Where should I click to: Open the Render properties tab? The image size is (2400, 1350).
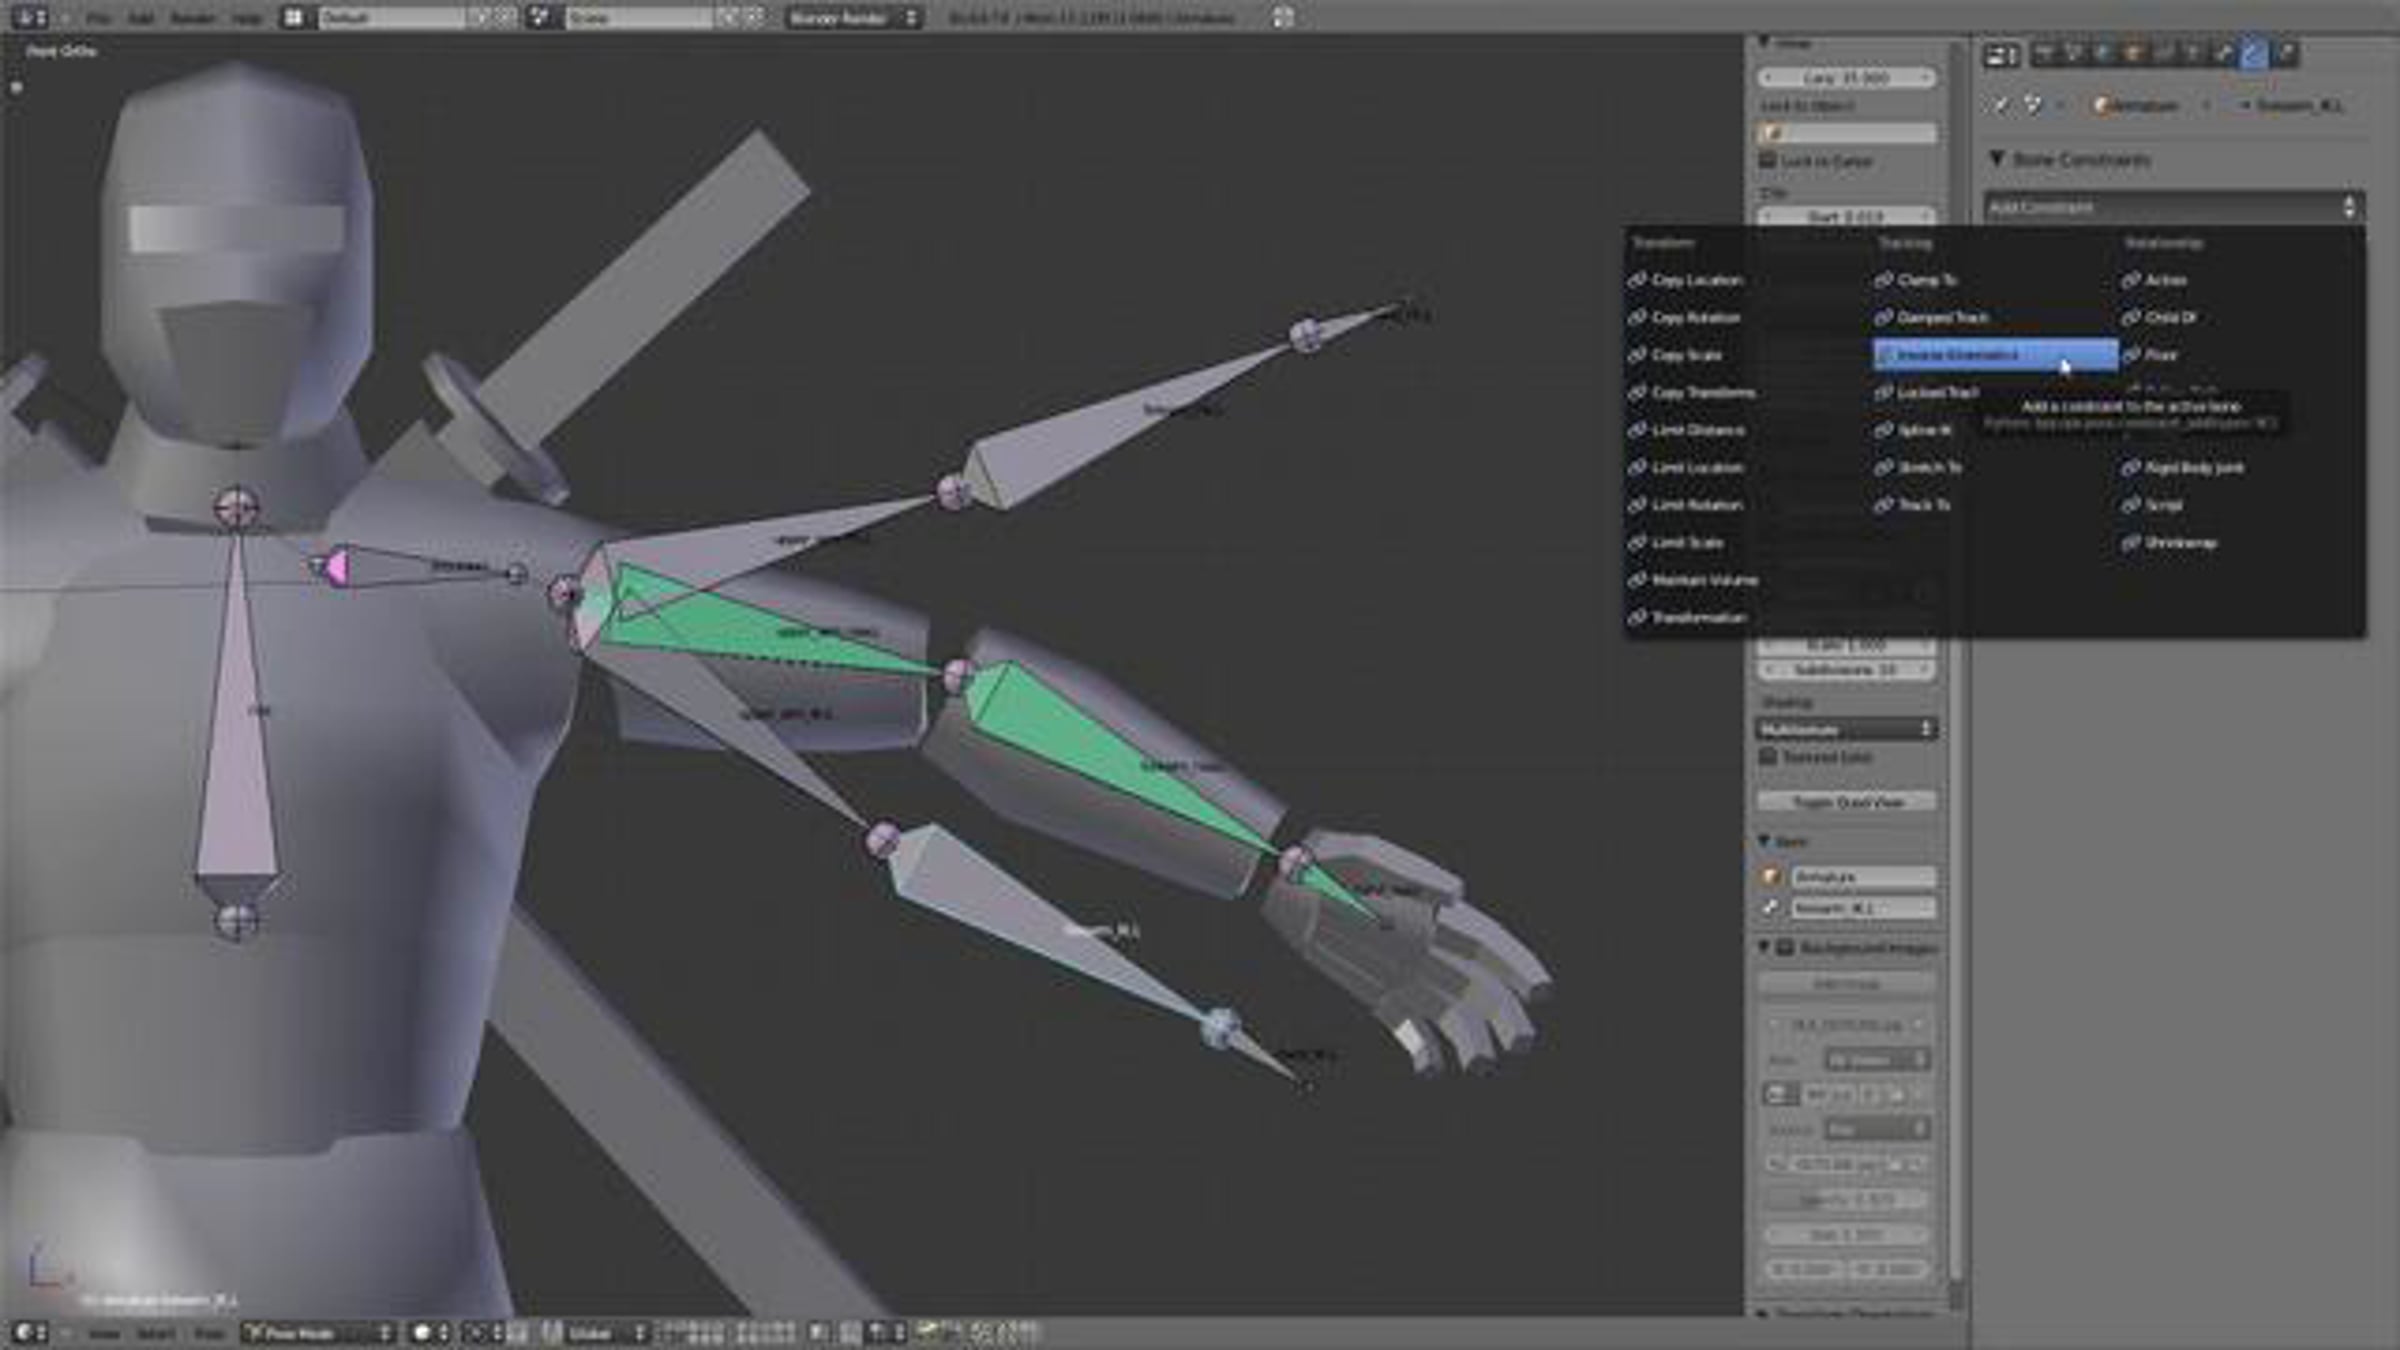[2045, 55]
